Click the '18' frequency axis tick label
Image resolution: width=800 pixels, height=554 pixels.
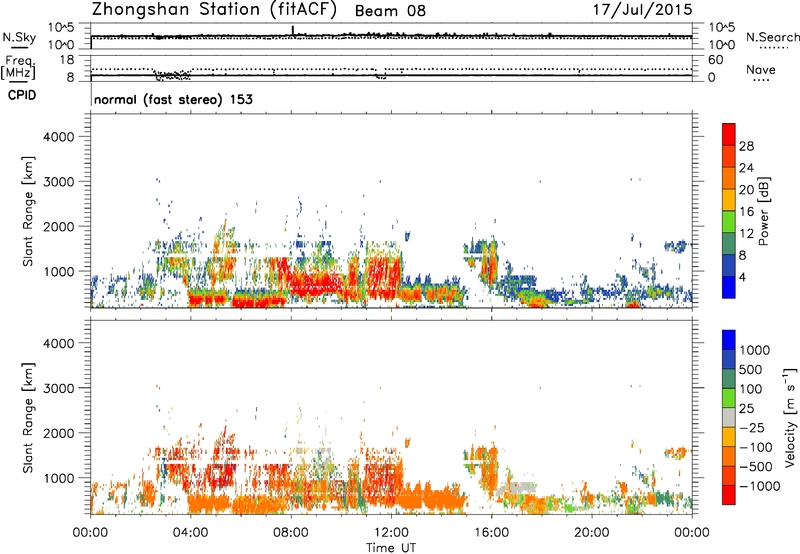[x=67, y=60]
